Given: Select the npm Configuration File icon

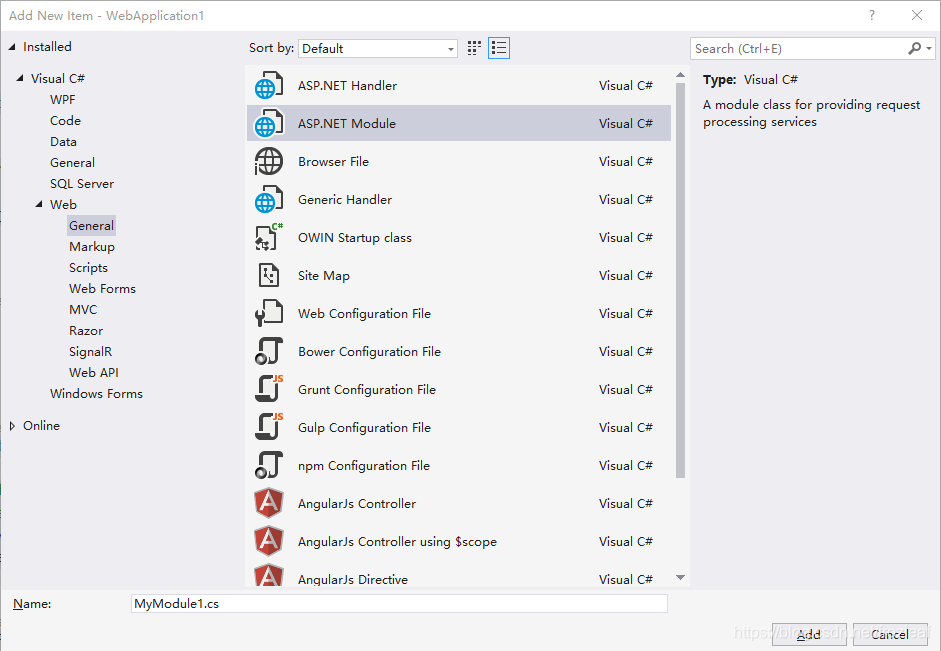Looking at the screenshot, I should [x=268, y=466].
